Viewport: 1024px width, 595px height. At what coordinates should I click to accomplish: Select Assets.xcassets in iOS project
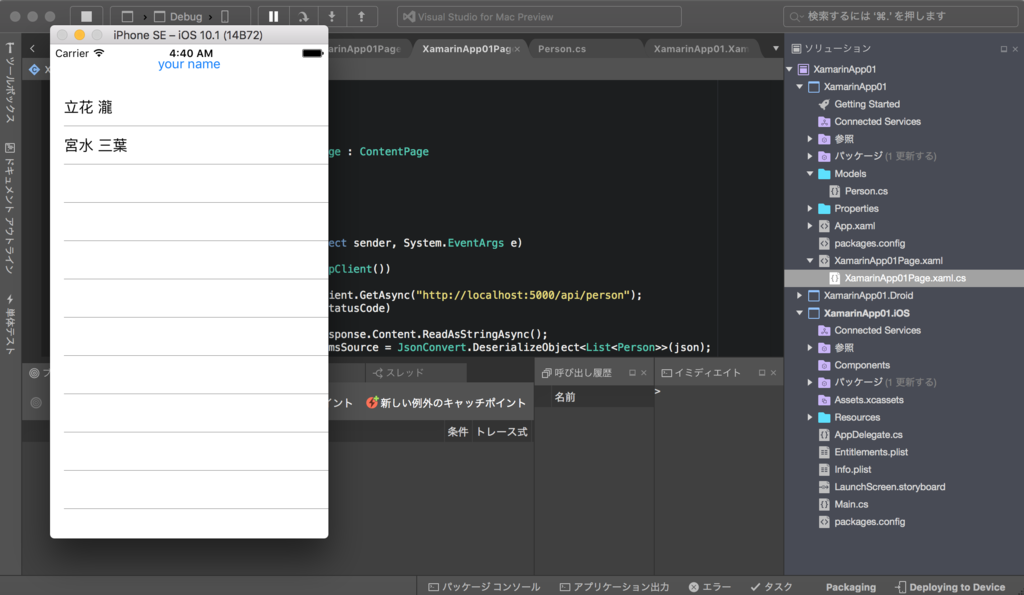(869, 400)
